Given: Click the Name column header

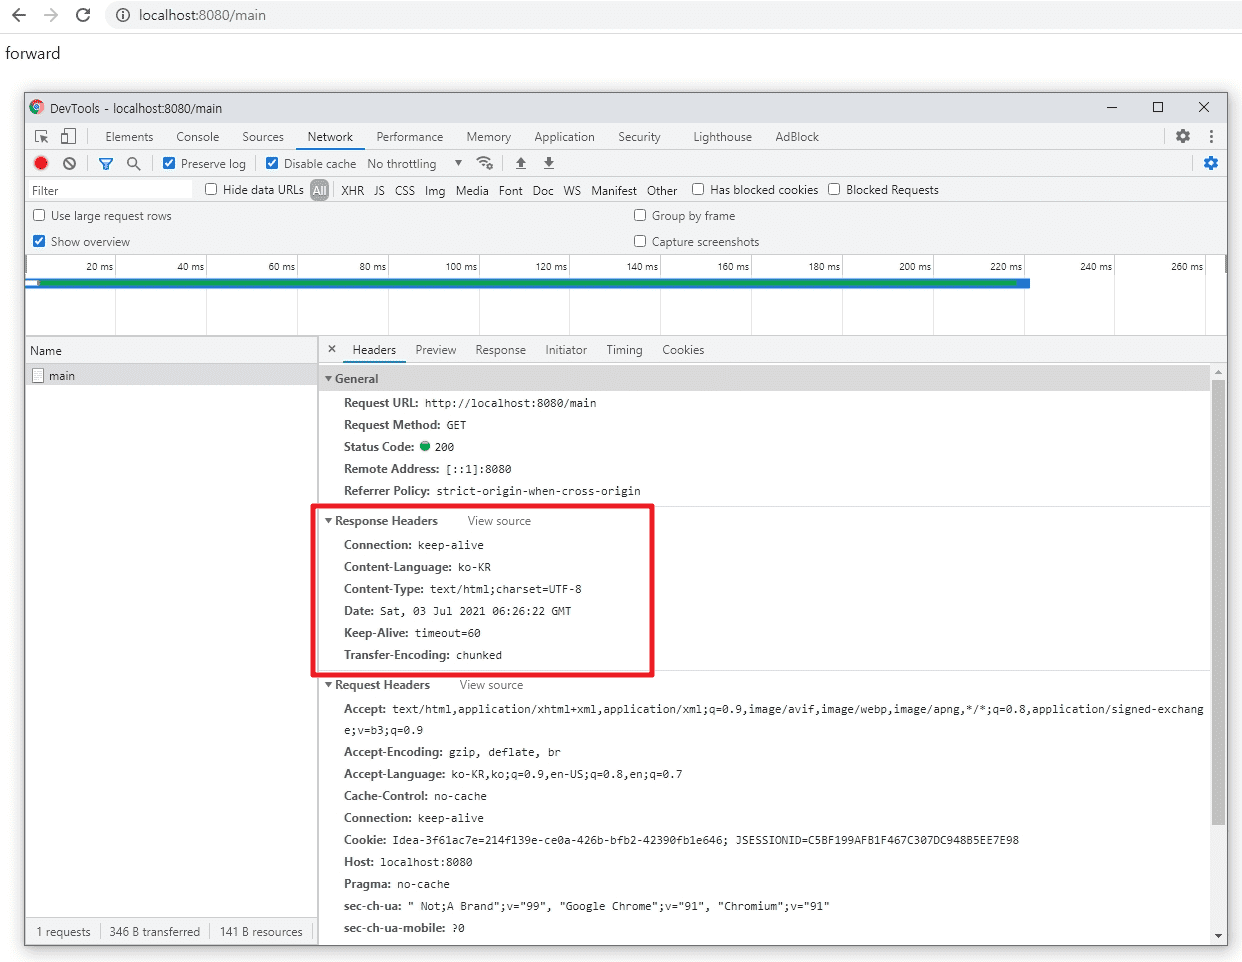Looking at the screenshot, I should [x=171, y=350].
